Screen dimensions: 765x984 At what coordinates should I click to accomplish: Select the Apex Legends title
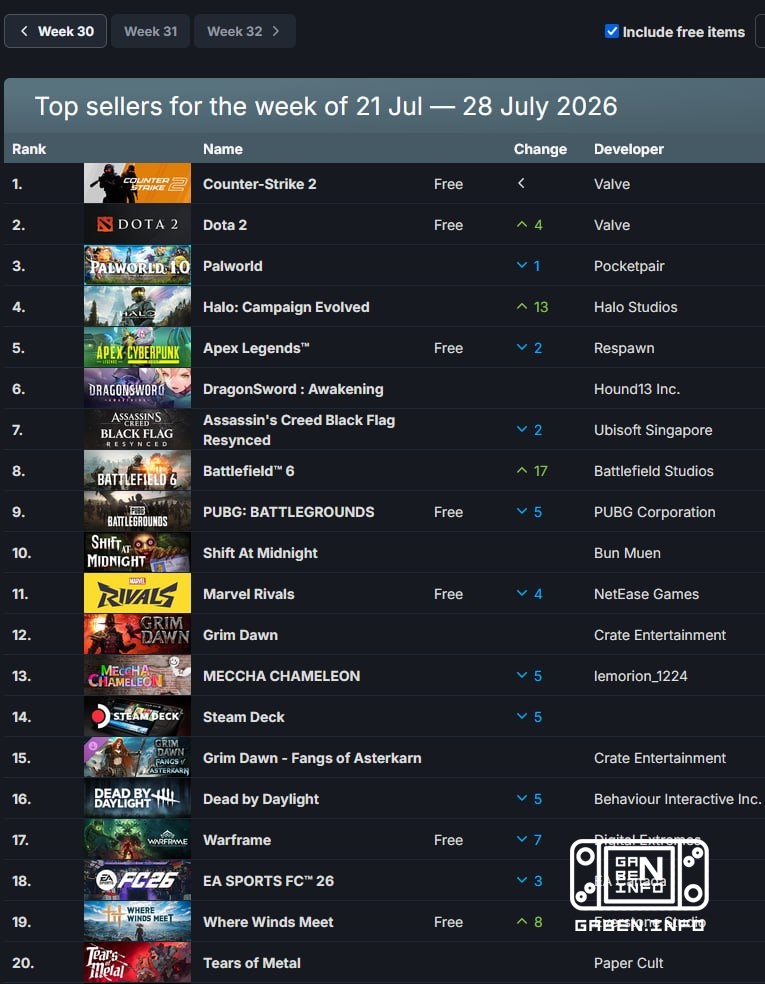(x=256, y=348)
